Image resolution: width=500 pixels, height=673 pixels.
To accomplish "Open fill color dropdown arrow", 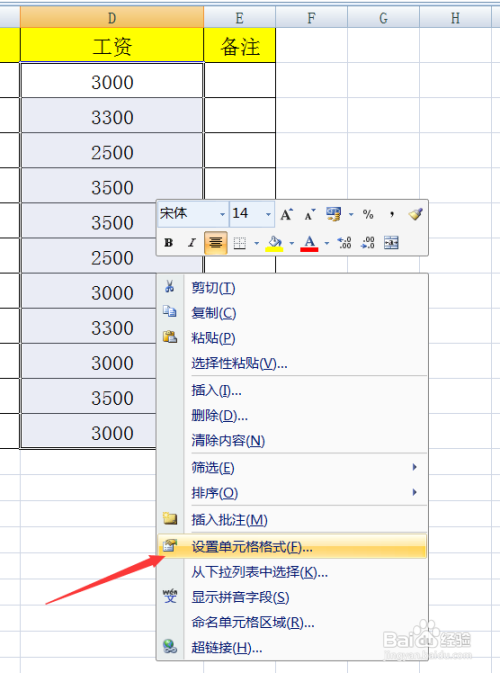I will click(291, 243).
